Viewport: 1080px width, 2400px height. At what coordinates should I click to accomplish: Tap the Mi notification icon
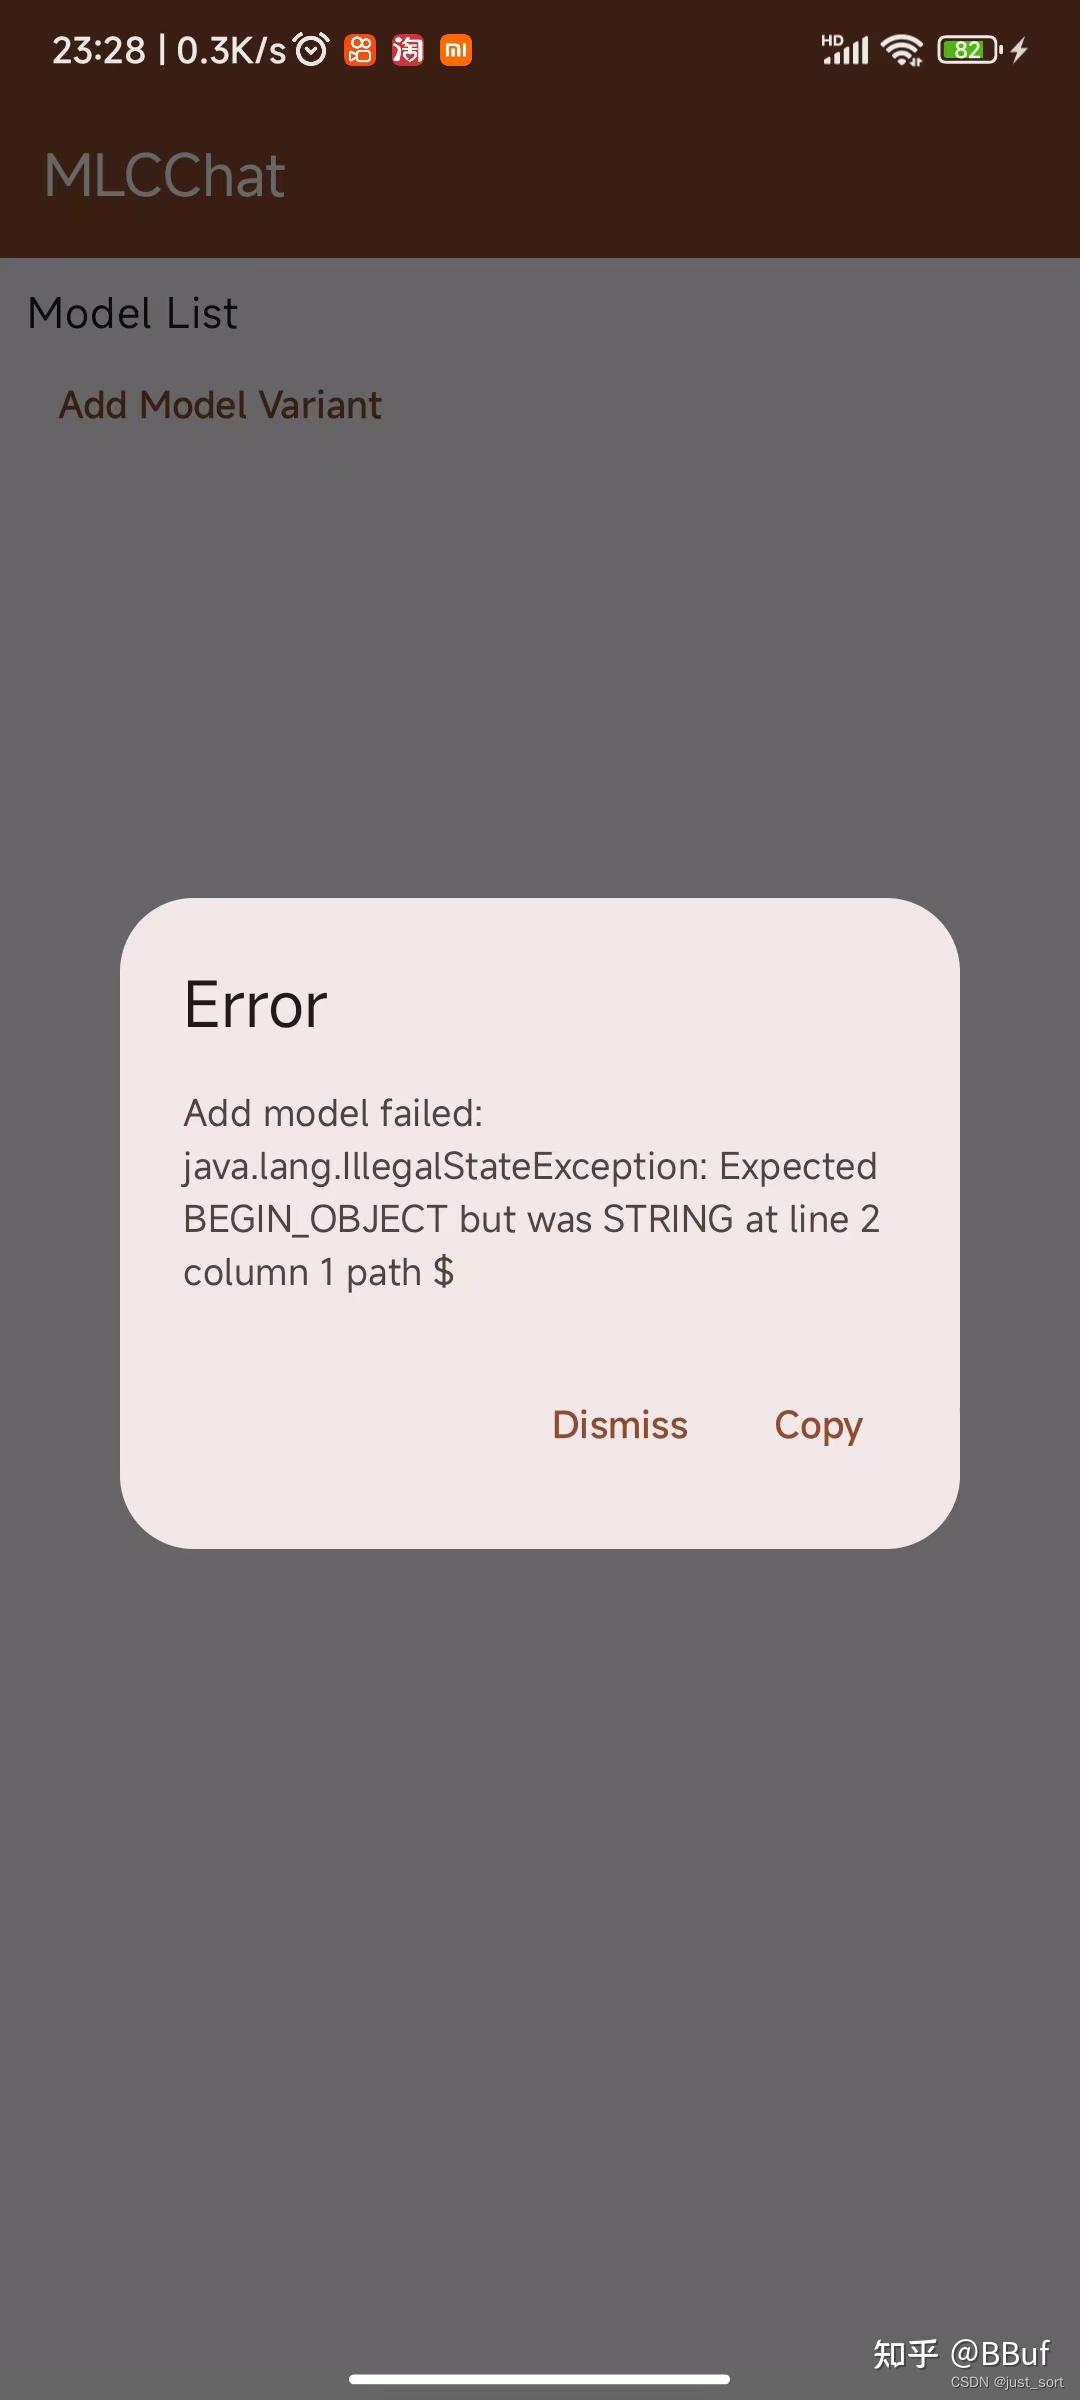(456, 50)
